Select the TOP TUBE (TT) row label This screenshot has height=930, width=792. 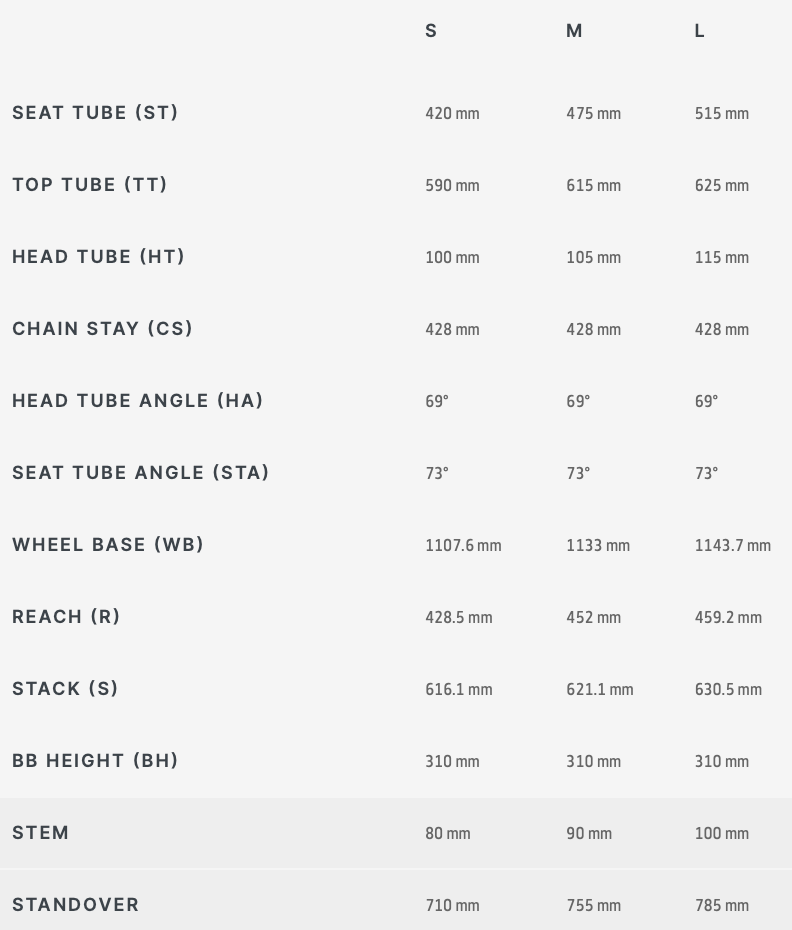[x=90, y=184]
